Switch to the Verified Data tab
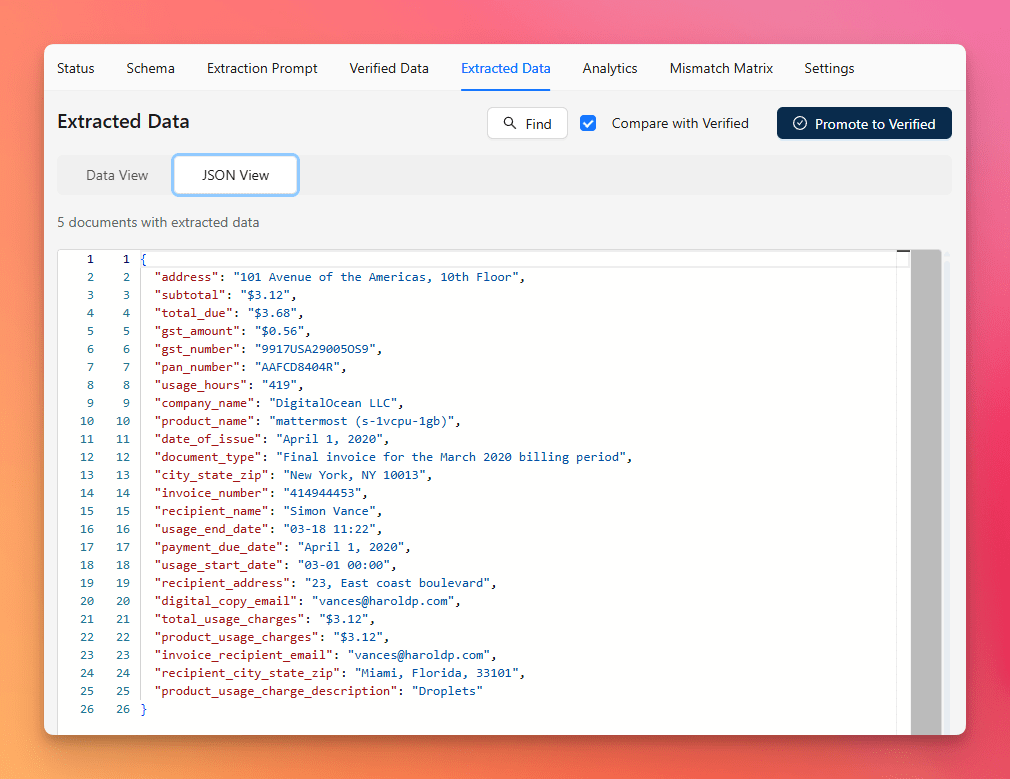The height and width of the screenshot is (779, 1010). click(x=389, y=69)
